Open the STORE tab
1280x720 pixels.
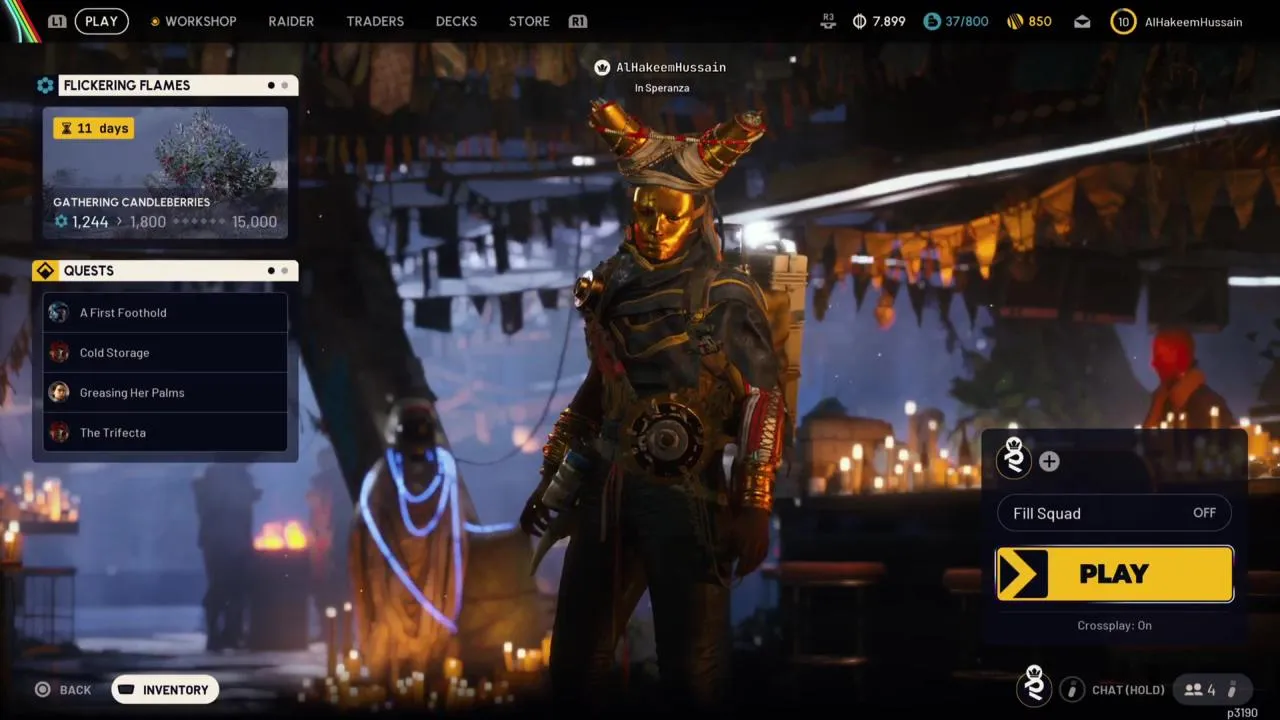click(529, 21)
